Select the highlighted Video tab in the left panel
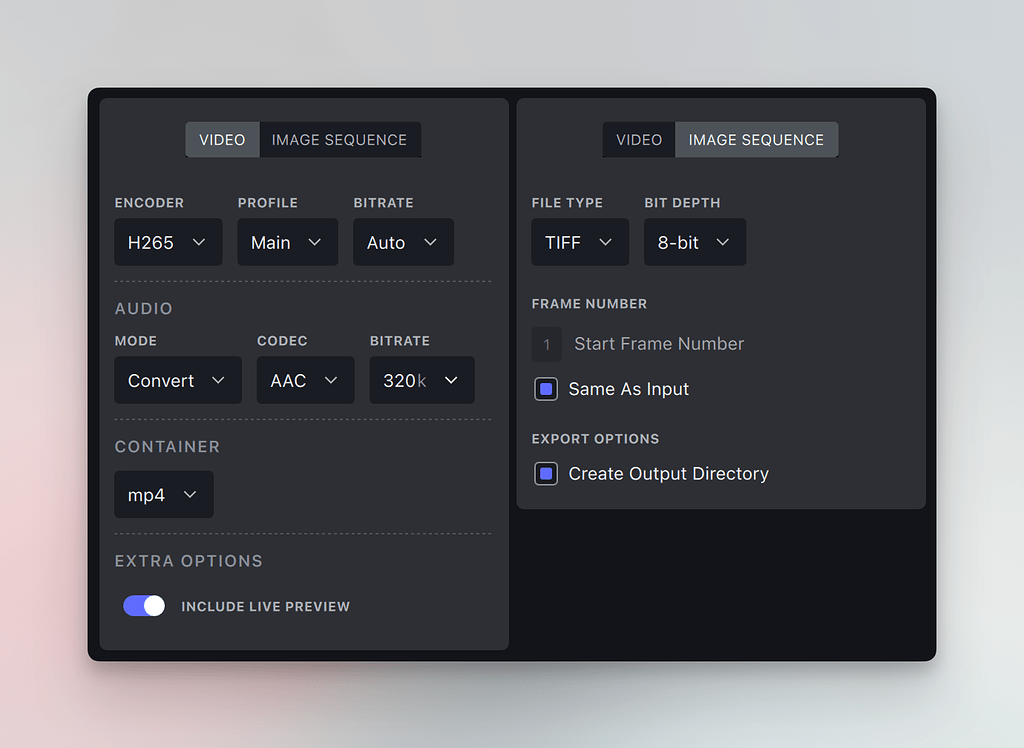This screenshot has width=1024, height=748. 222,140
